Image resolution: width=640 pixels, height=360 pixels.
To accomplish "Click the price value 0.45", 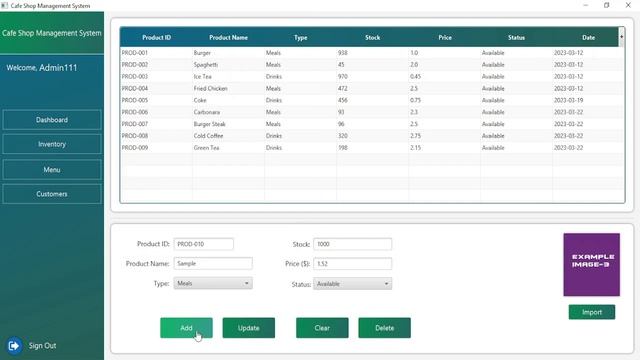I will coord(415,76).
